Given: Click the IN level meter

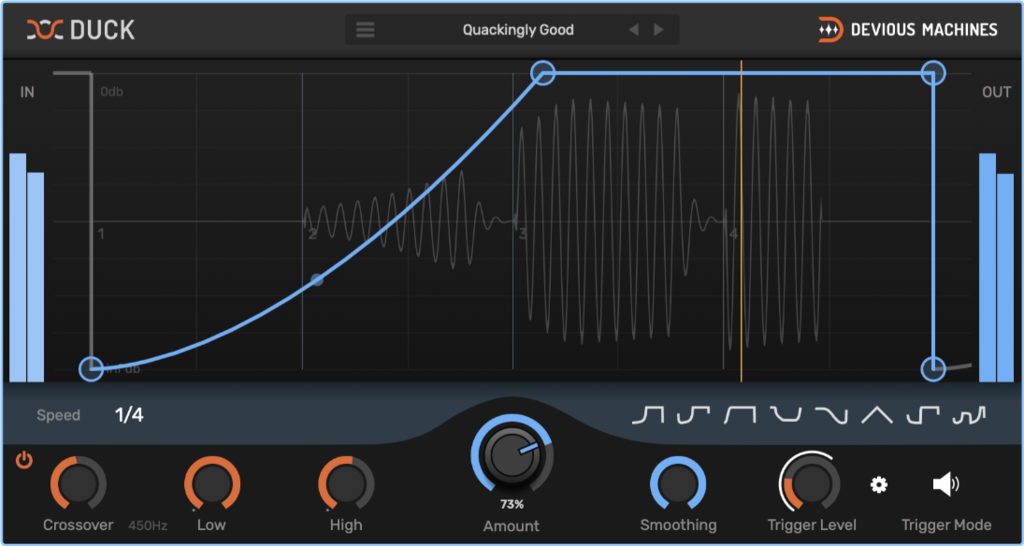Looking at the screenshot, I should [x=27, y=267].
